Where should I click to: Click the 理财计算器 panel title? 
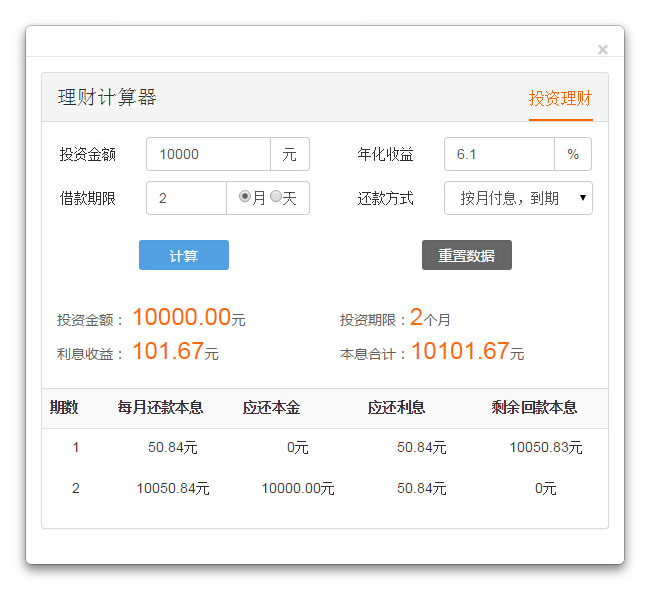point(107,98)
